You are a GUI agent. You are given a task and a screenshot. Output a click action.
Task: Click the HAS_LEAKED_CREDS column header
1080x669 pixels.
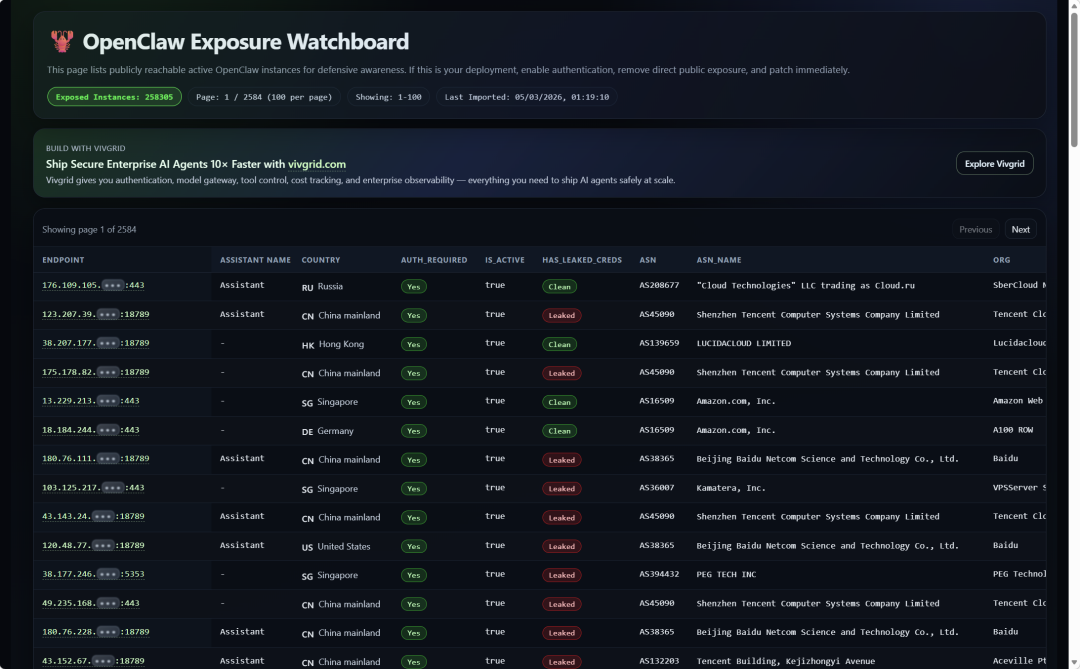(x=582, y=260)
